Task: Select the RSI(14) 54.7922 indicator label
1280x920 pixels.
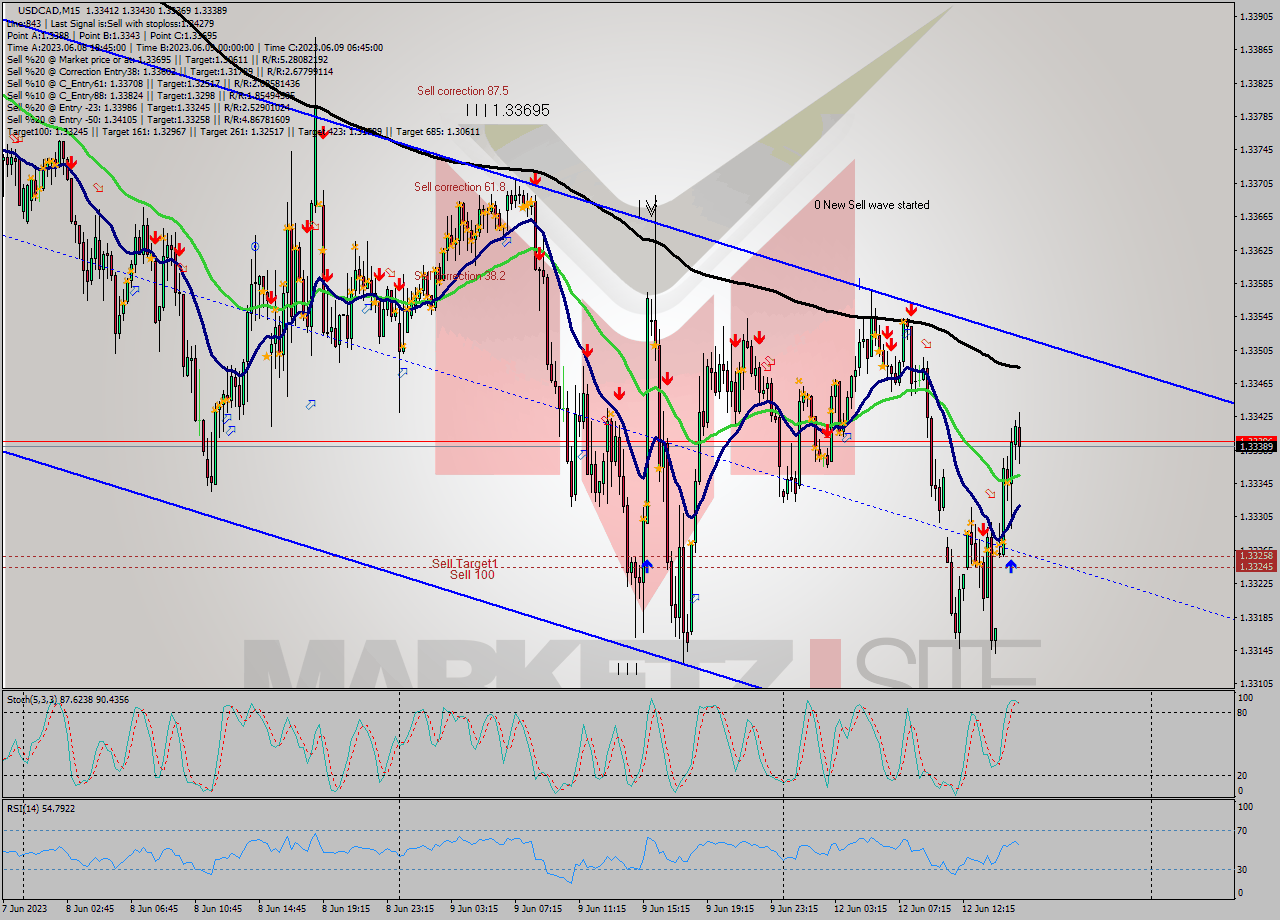Action: [41, 808]
